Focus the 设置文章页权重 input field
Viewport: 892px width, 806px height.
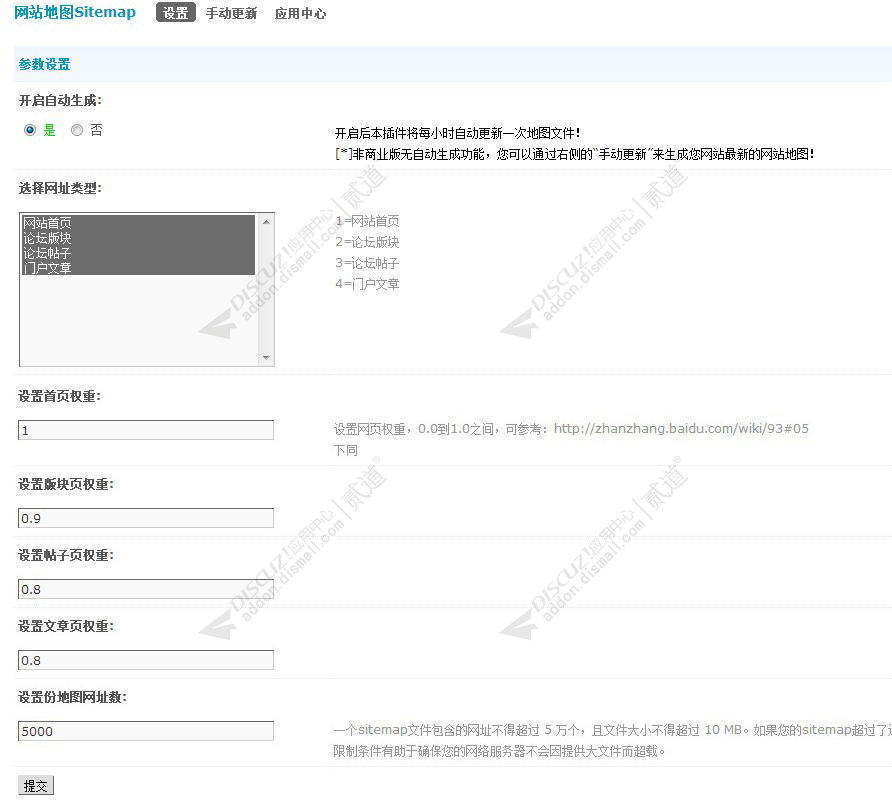(x=146, y=660)
